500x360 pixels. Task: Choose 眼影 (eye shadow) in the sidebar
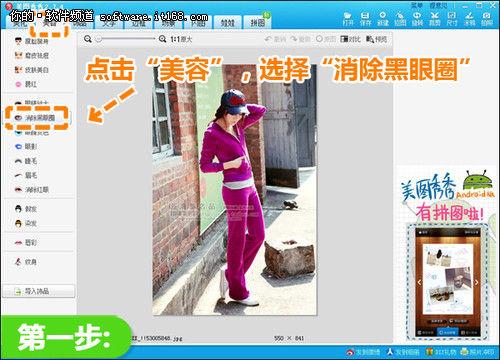coord(27,146)
